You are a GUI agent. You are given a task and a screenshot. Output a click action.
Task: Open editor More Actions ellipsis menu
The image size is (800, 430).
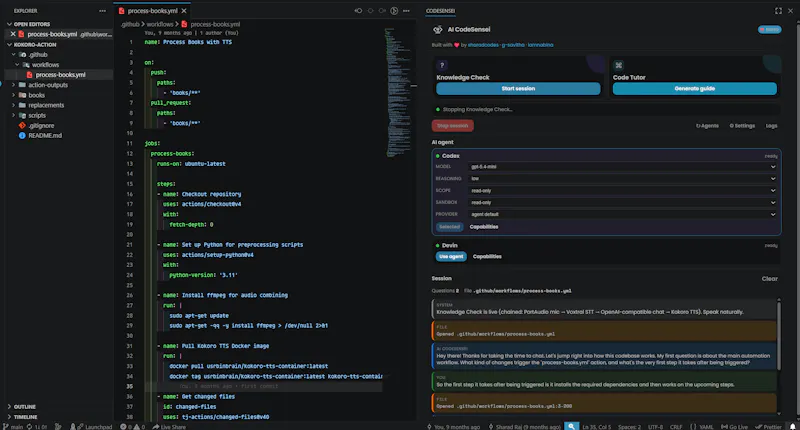406,11
